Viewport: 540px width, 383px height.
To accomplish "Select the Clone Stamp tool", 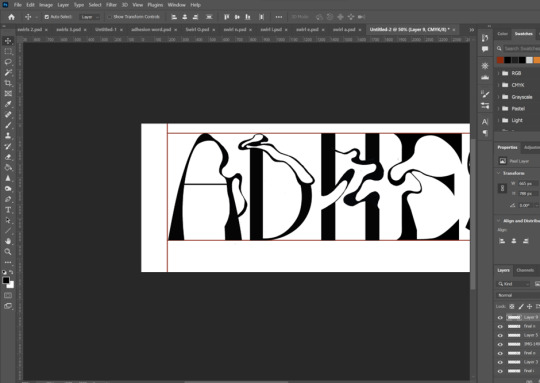I will [x=8, y=136].
